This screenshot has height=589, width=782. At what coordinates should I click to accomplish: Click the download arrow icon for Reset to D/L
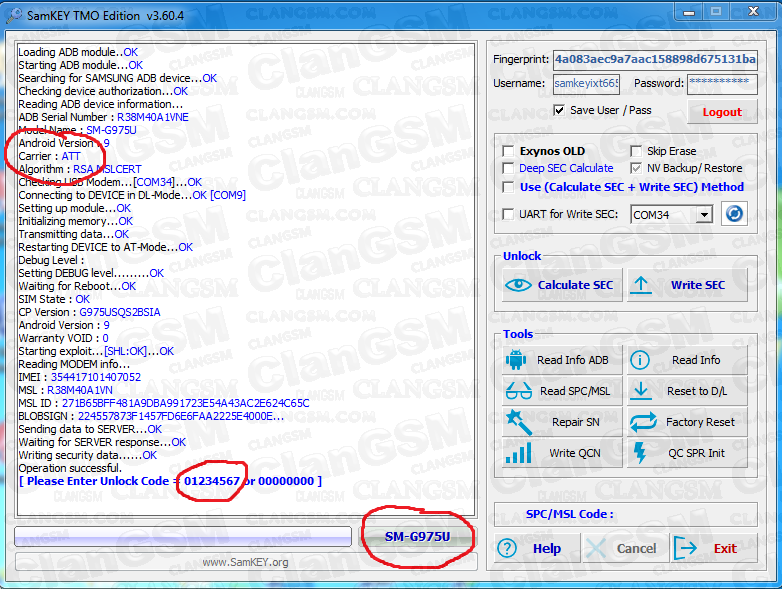pyautogui.click(x=641, y=391)
